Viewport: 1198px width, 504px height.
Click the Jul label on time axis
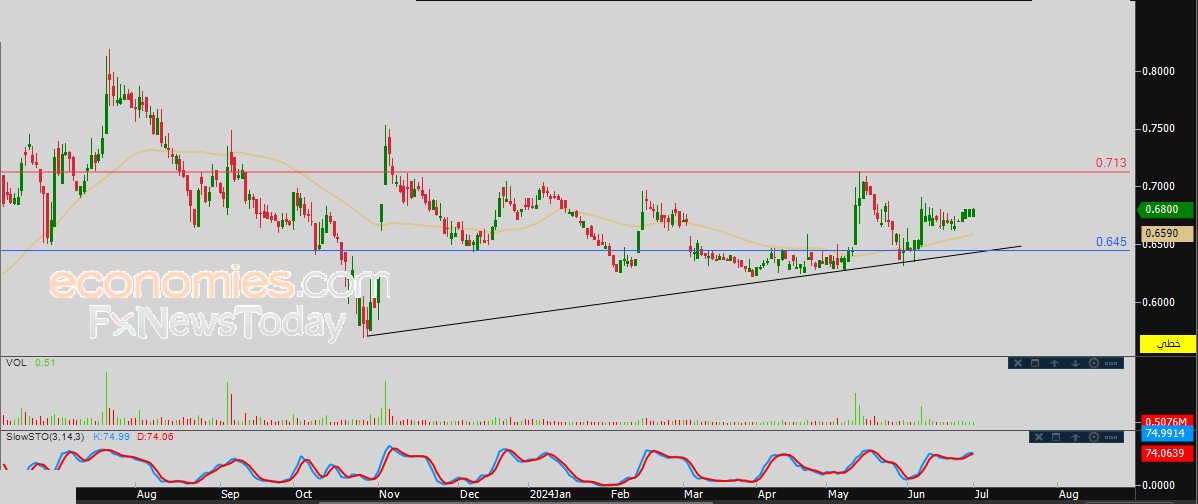(x=982, y=495)
